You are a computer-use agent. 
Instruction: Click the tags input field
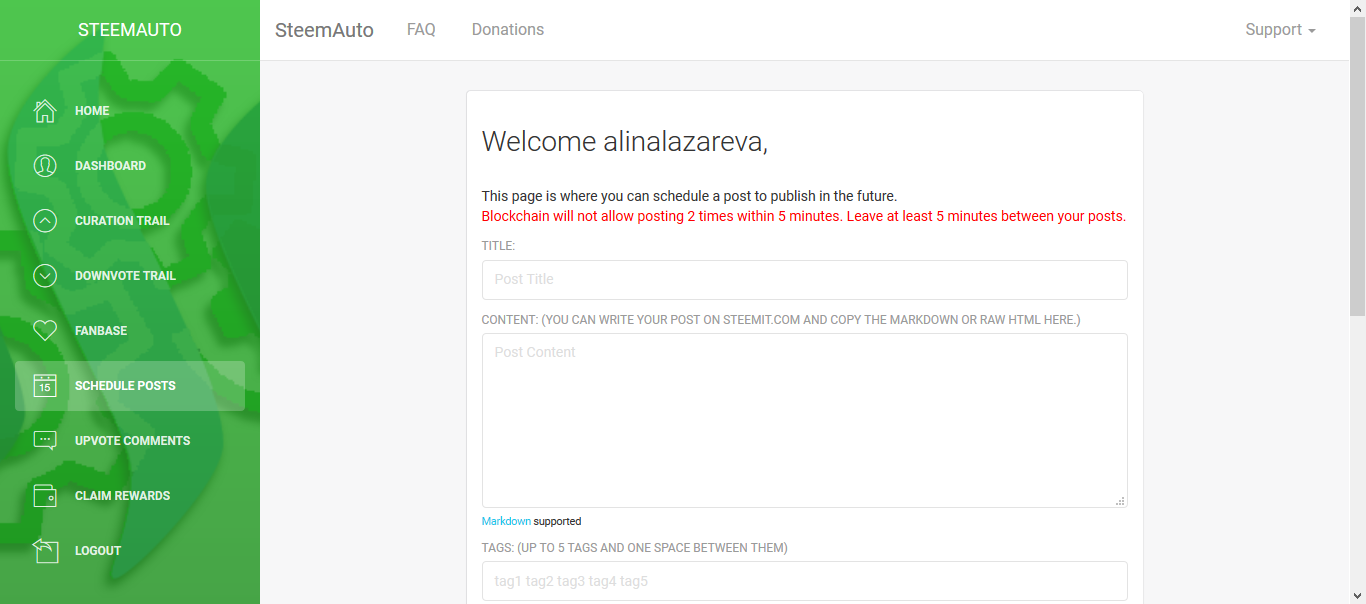tap(804, 581)
